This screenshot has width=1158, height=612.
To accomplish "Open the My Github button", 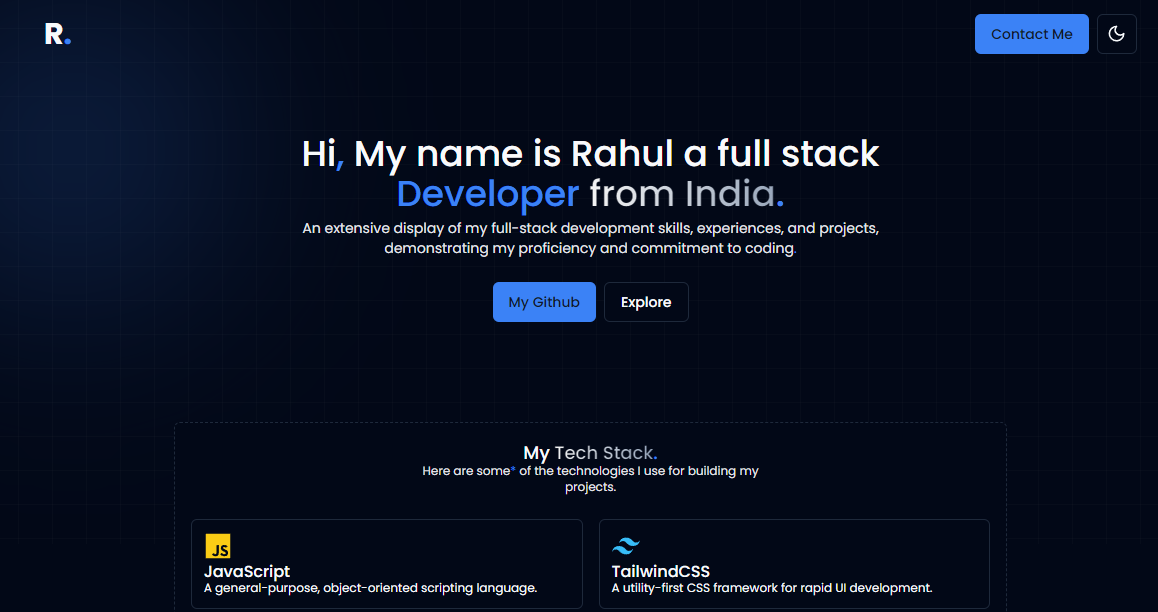I will [x=544, y=301].
